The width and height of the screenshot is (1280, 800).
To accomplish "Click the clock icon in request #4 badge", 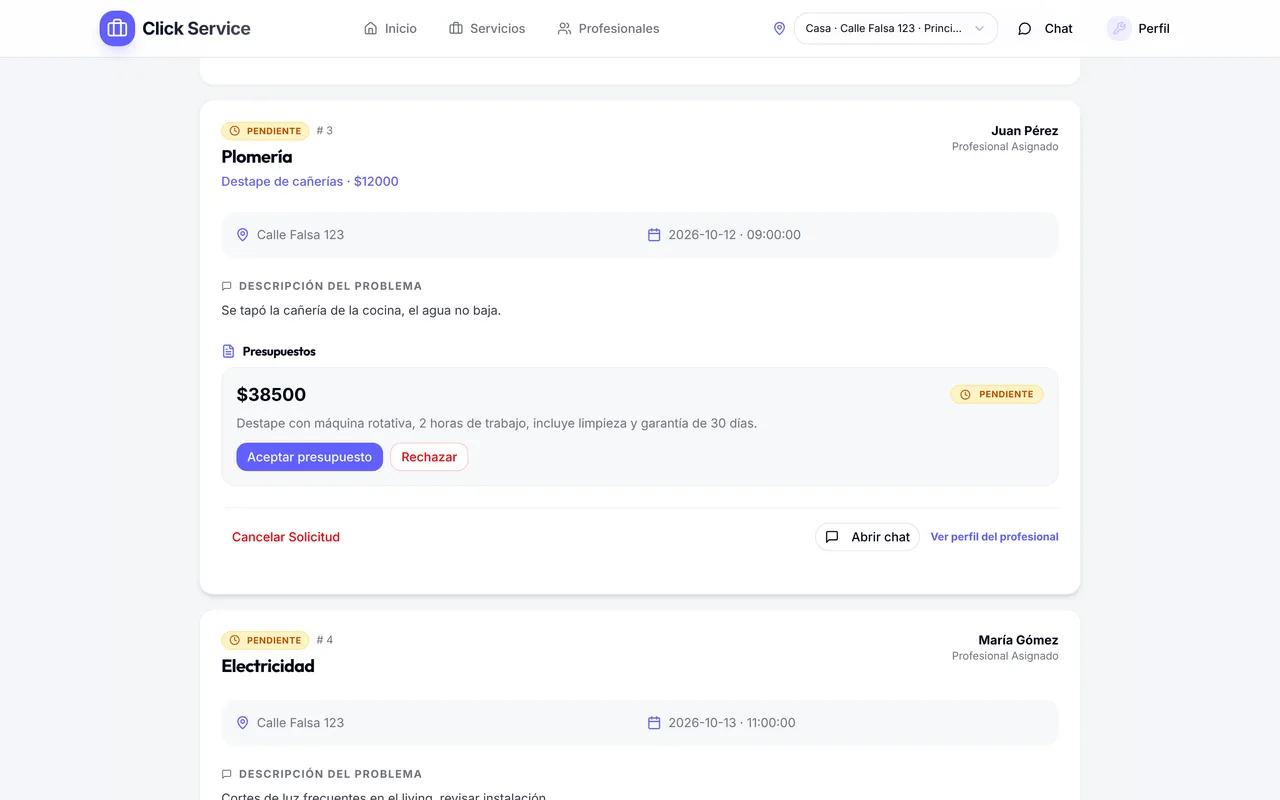I will [235, 641].
